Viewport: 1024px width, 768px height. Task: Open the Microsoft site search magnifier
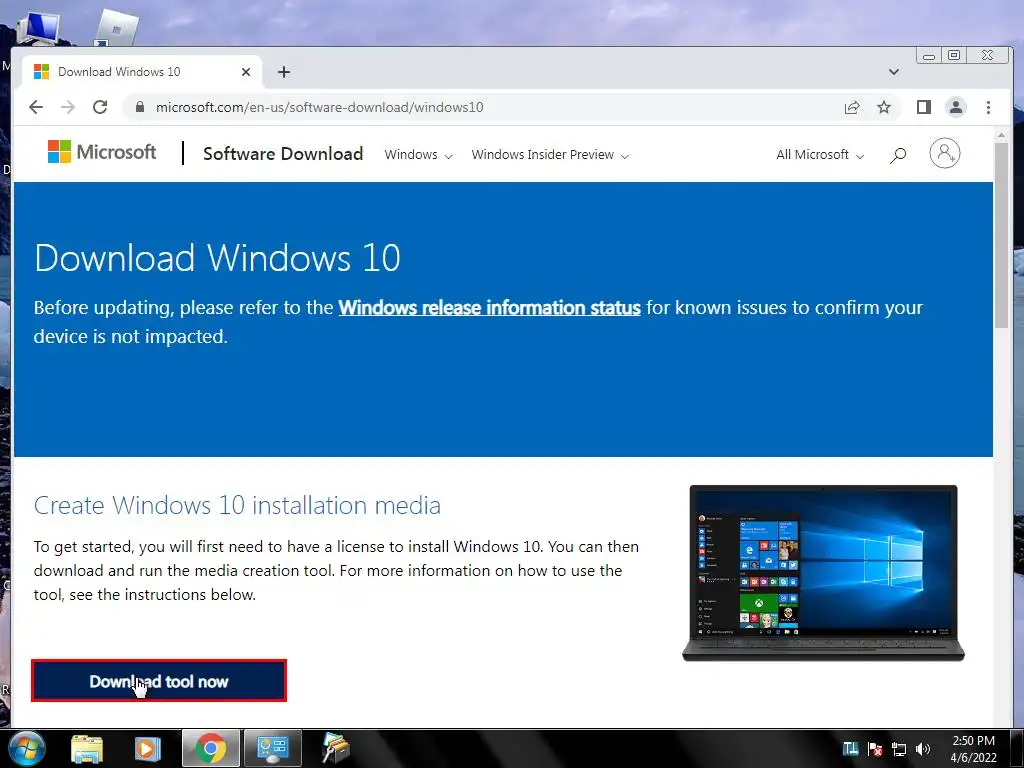pyautogui.click(x=898, y=155)
